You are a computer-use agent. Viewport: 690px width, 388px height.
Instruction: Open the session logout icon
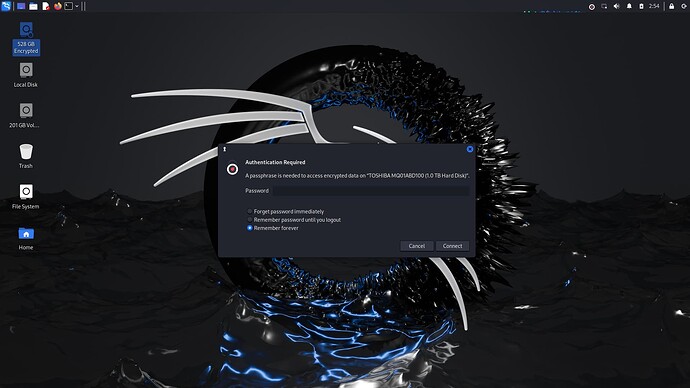pyautogui.click(x=684, y=6)
